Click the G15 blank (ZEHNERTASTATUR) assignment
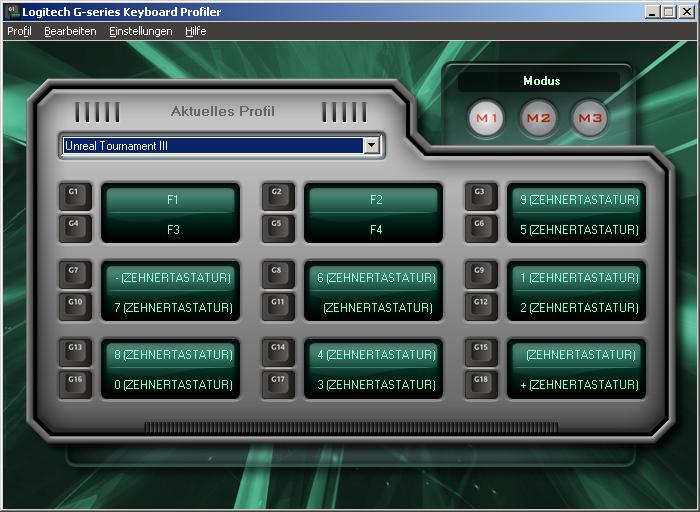Viewport: 700px width, 512px height. pos(576,355)
